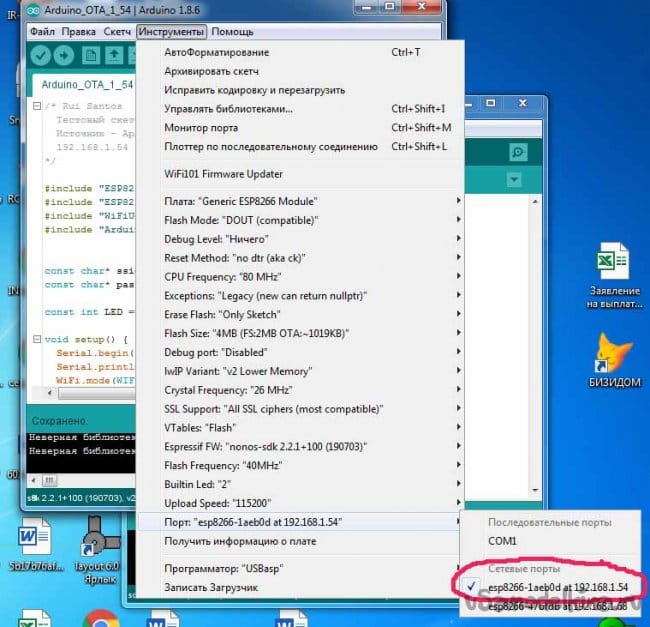Select network port esp8266-1aeb0d at 192.168.1.54

point(557,586)
